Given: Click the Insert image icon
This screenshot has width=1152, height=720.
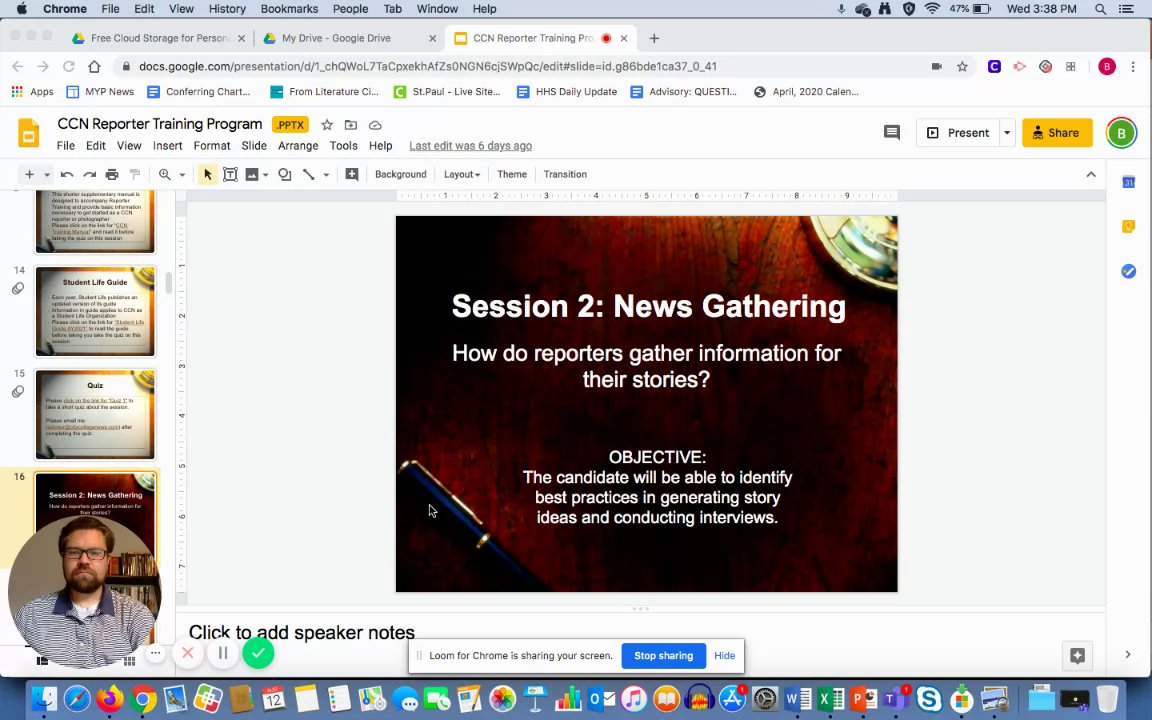Looking at the screenshot, I should tap(252, 174).
